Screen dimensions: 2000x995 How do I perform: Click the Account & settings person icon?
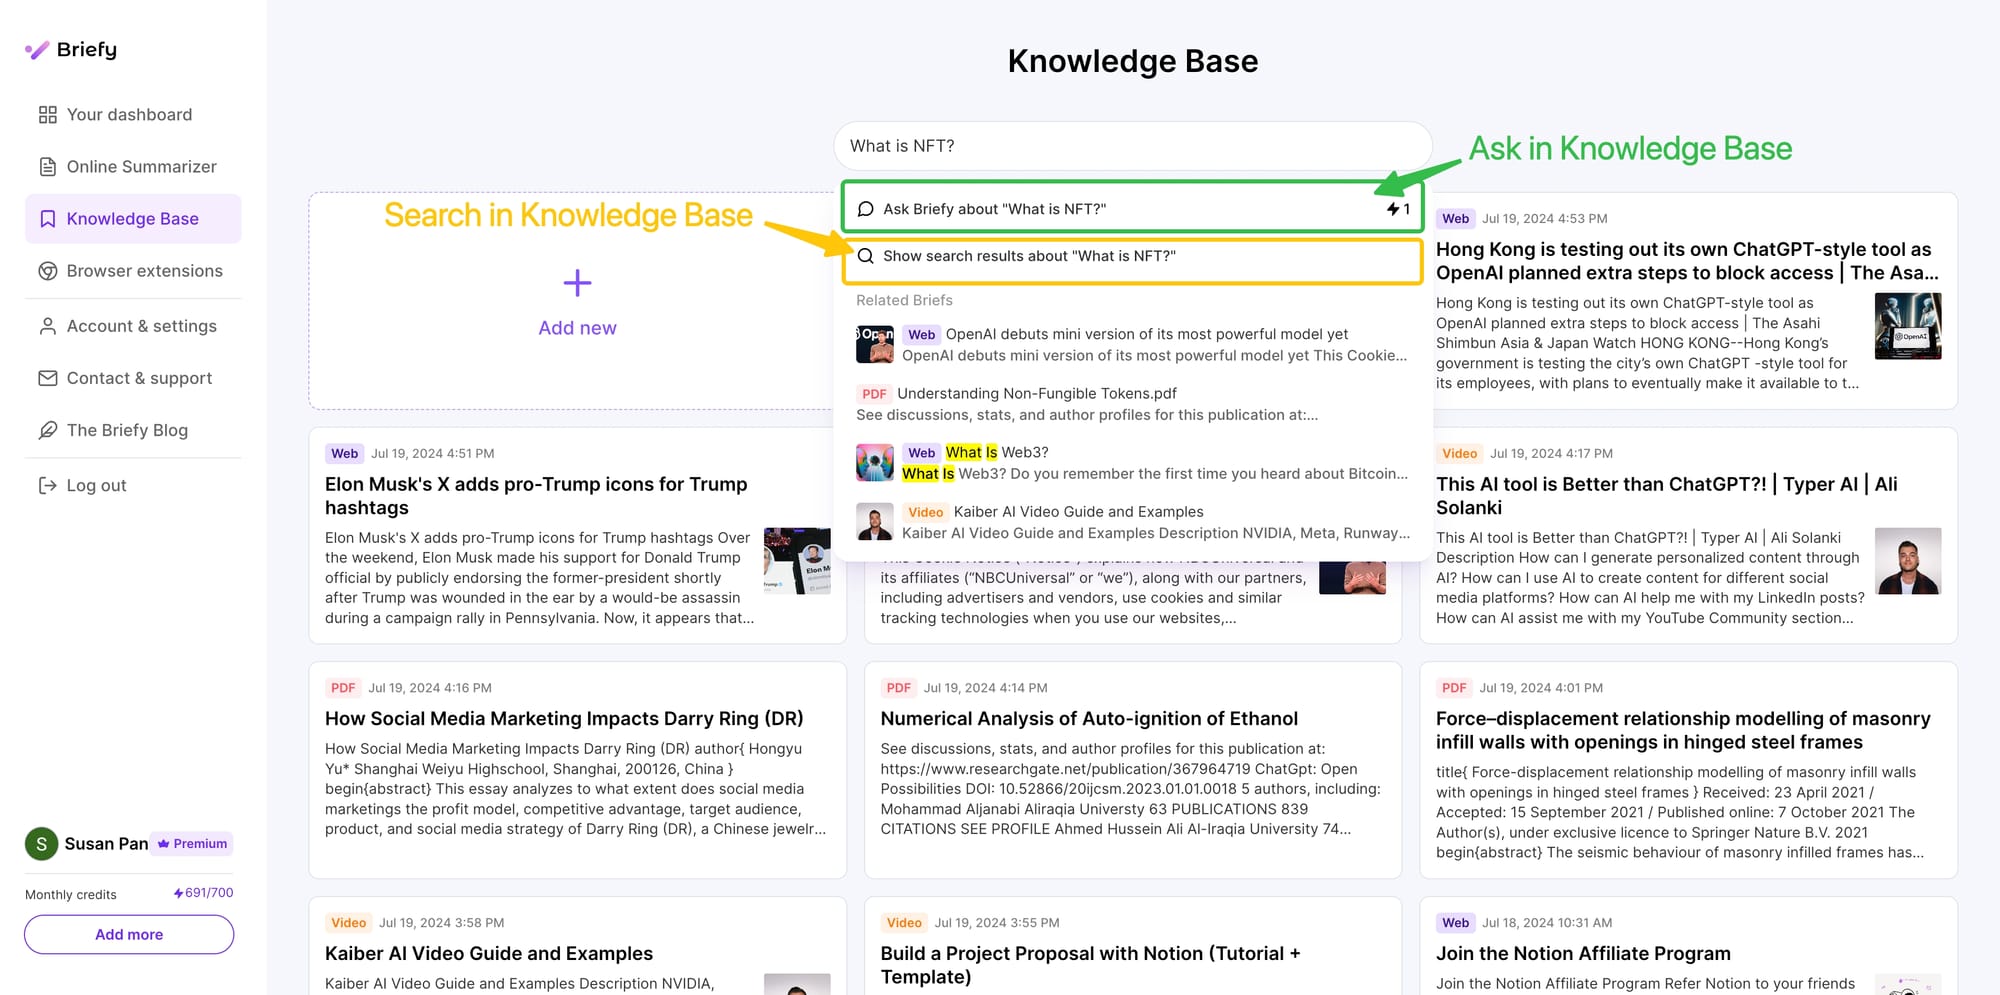pos(47,326)
